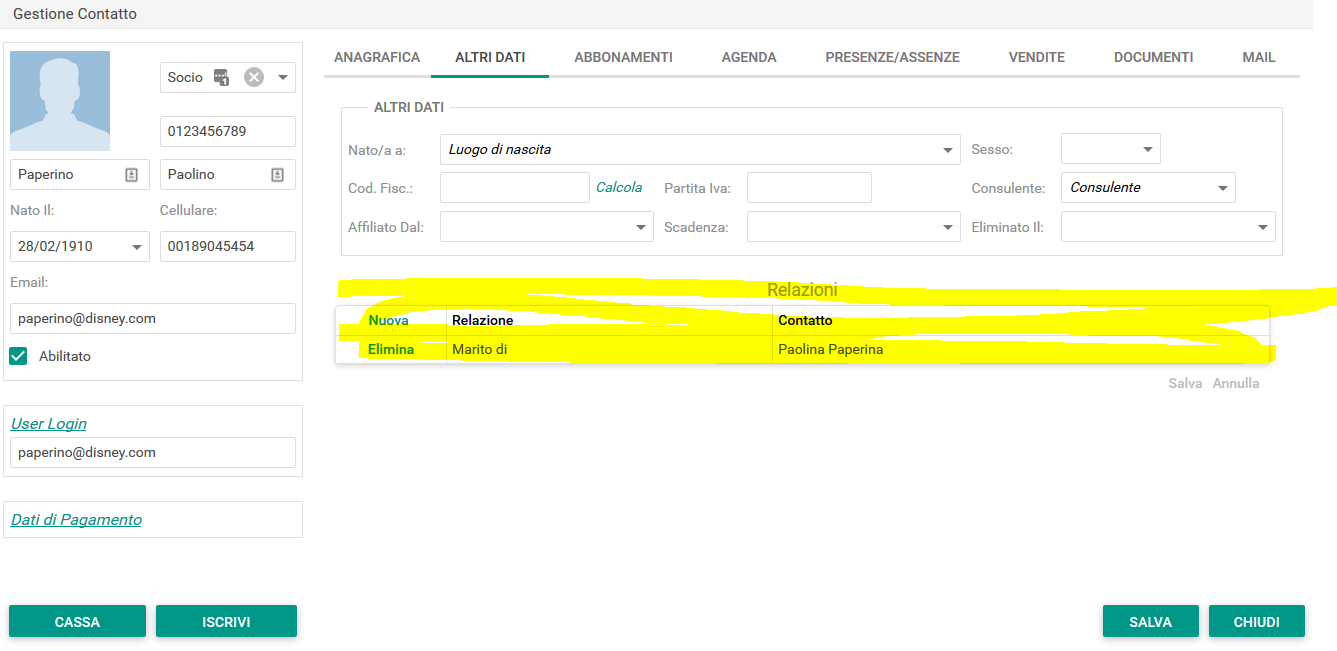This screenshot has width=1337, height=651.
Task: Click Nuova to add a relation
Action: 388,321
